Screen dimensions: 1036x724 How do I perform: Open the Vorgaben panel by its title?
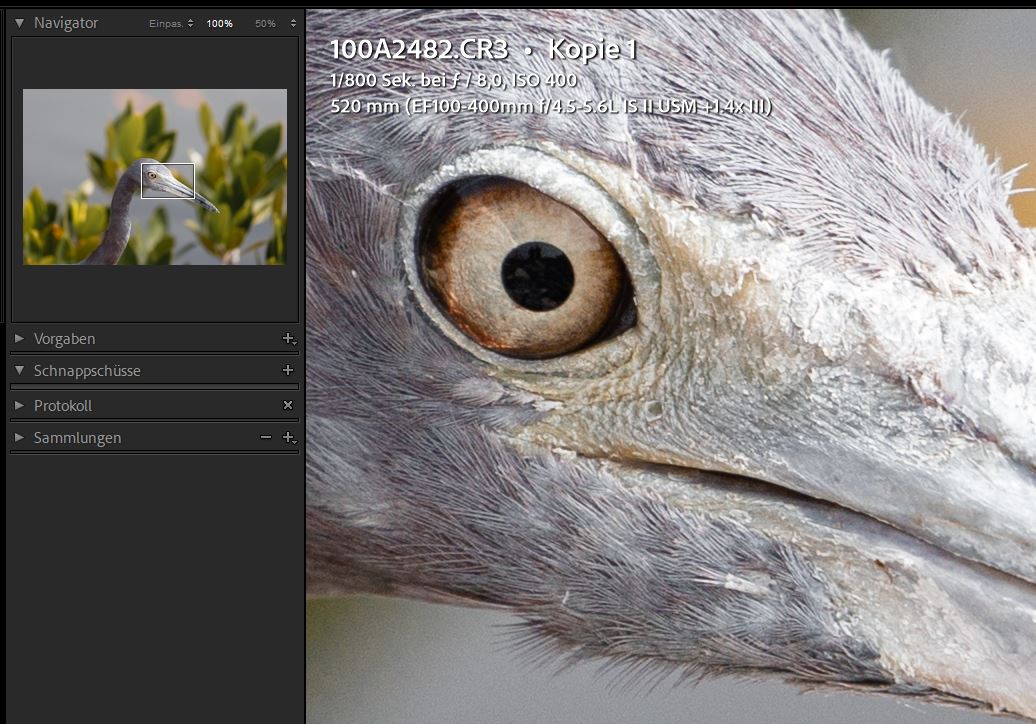(x=65, y=339)
